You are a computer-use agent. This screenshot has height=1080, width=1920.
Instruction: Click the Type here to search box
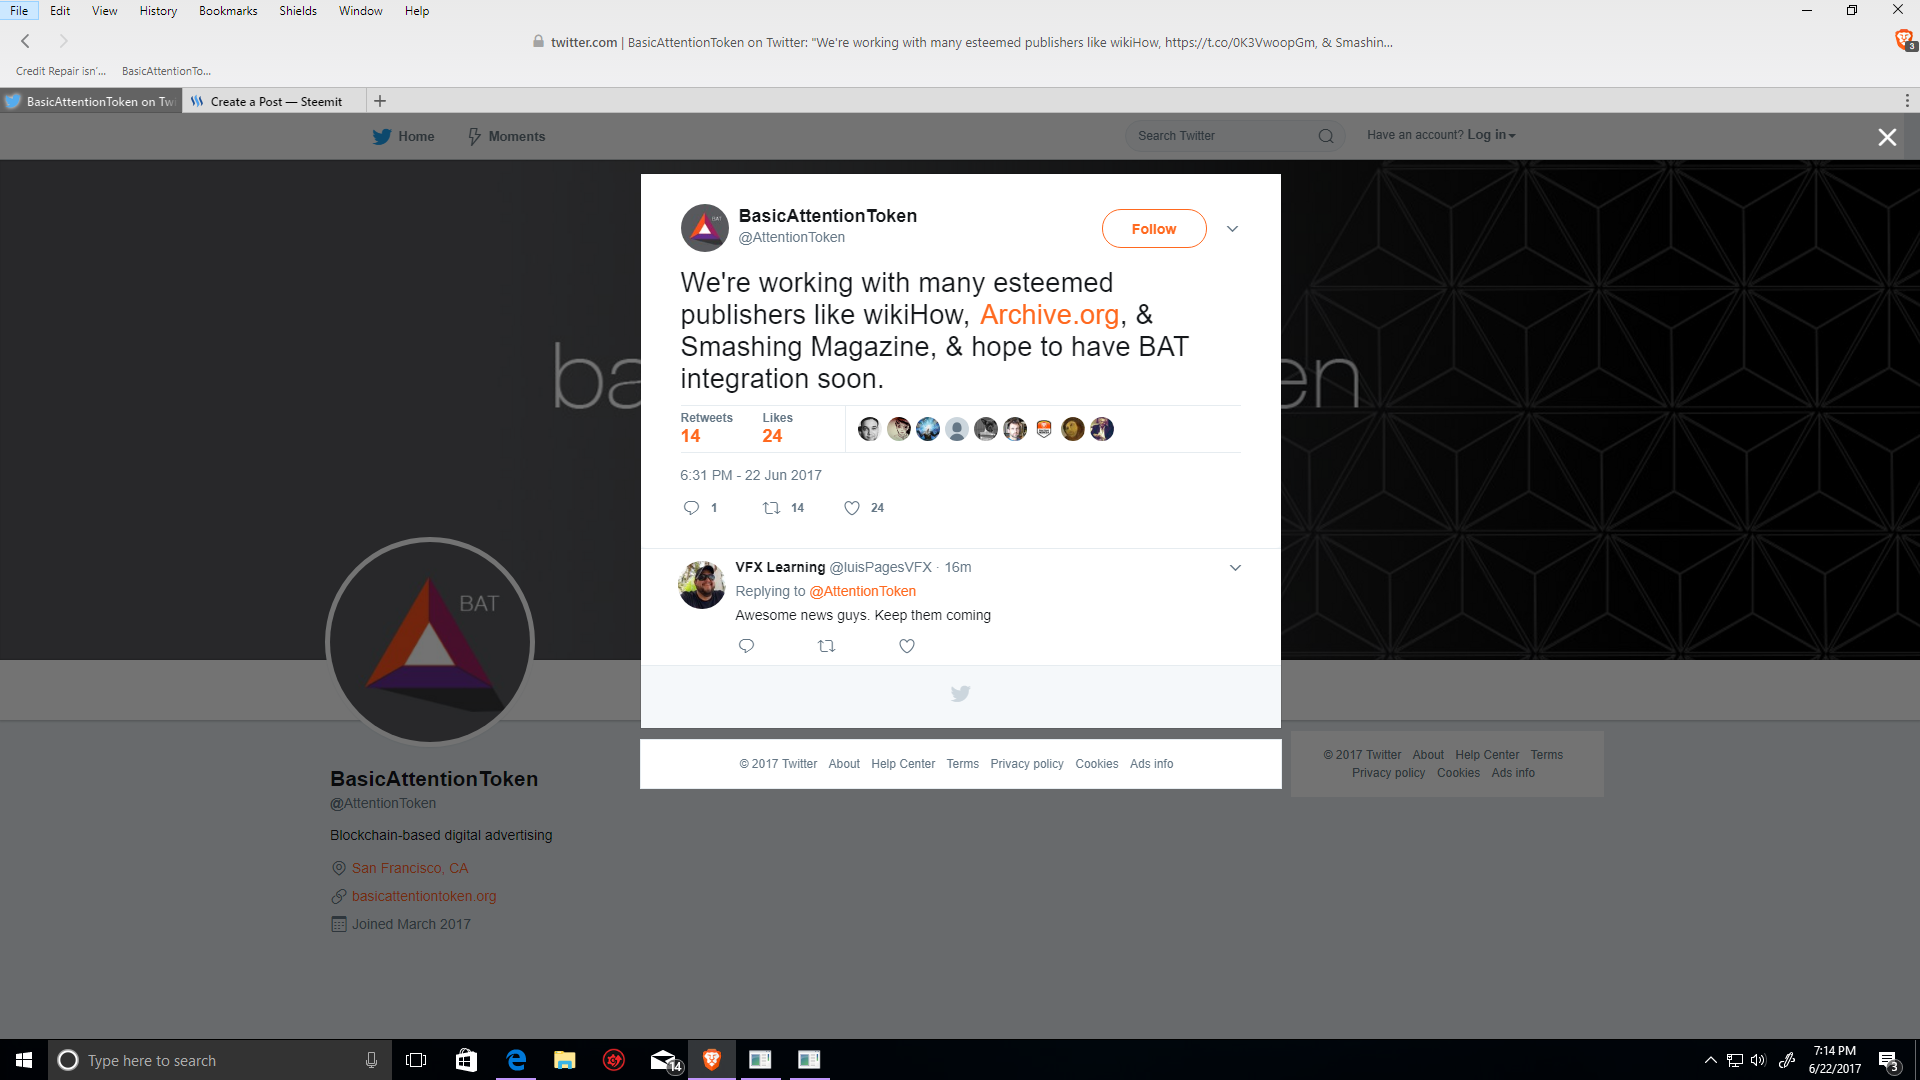click(218, 1060)
